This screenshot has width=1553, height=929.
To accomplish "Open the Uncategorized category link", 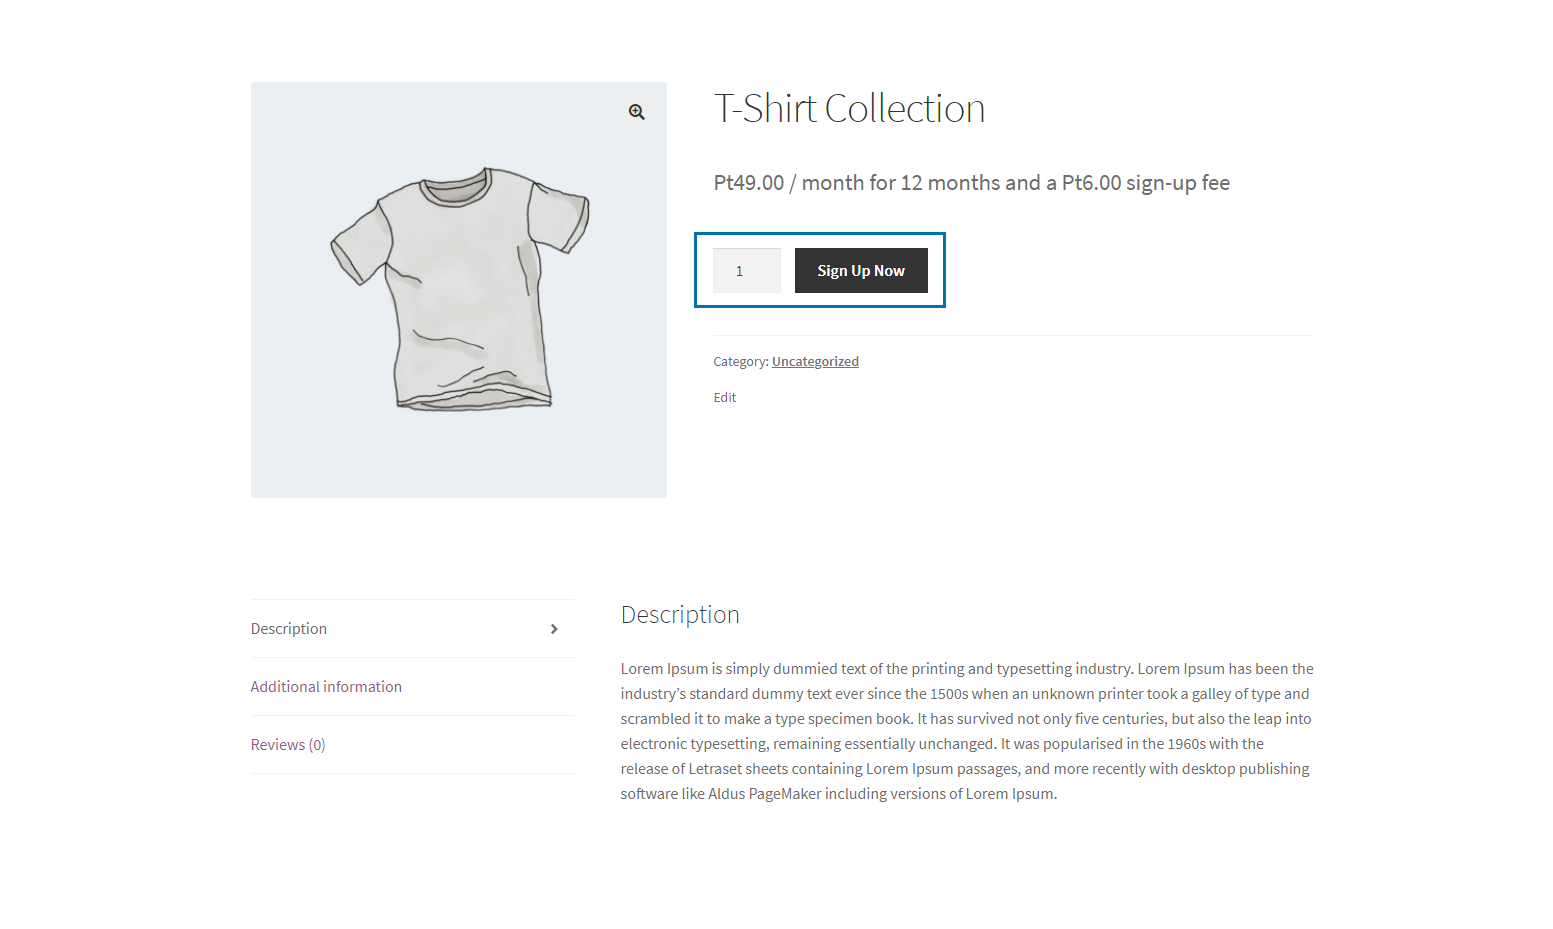I will tap(815, 362).
